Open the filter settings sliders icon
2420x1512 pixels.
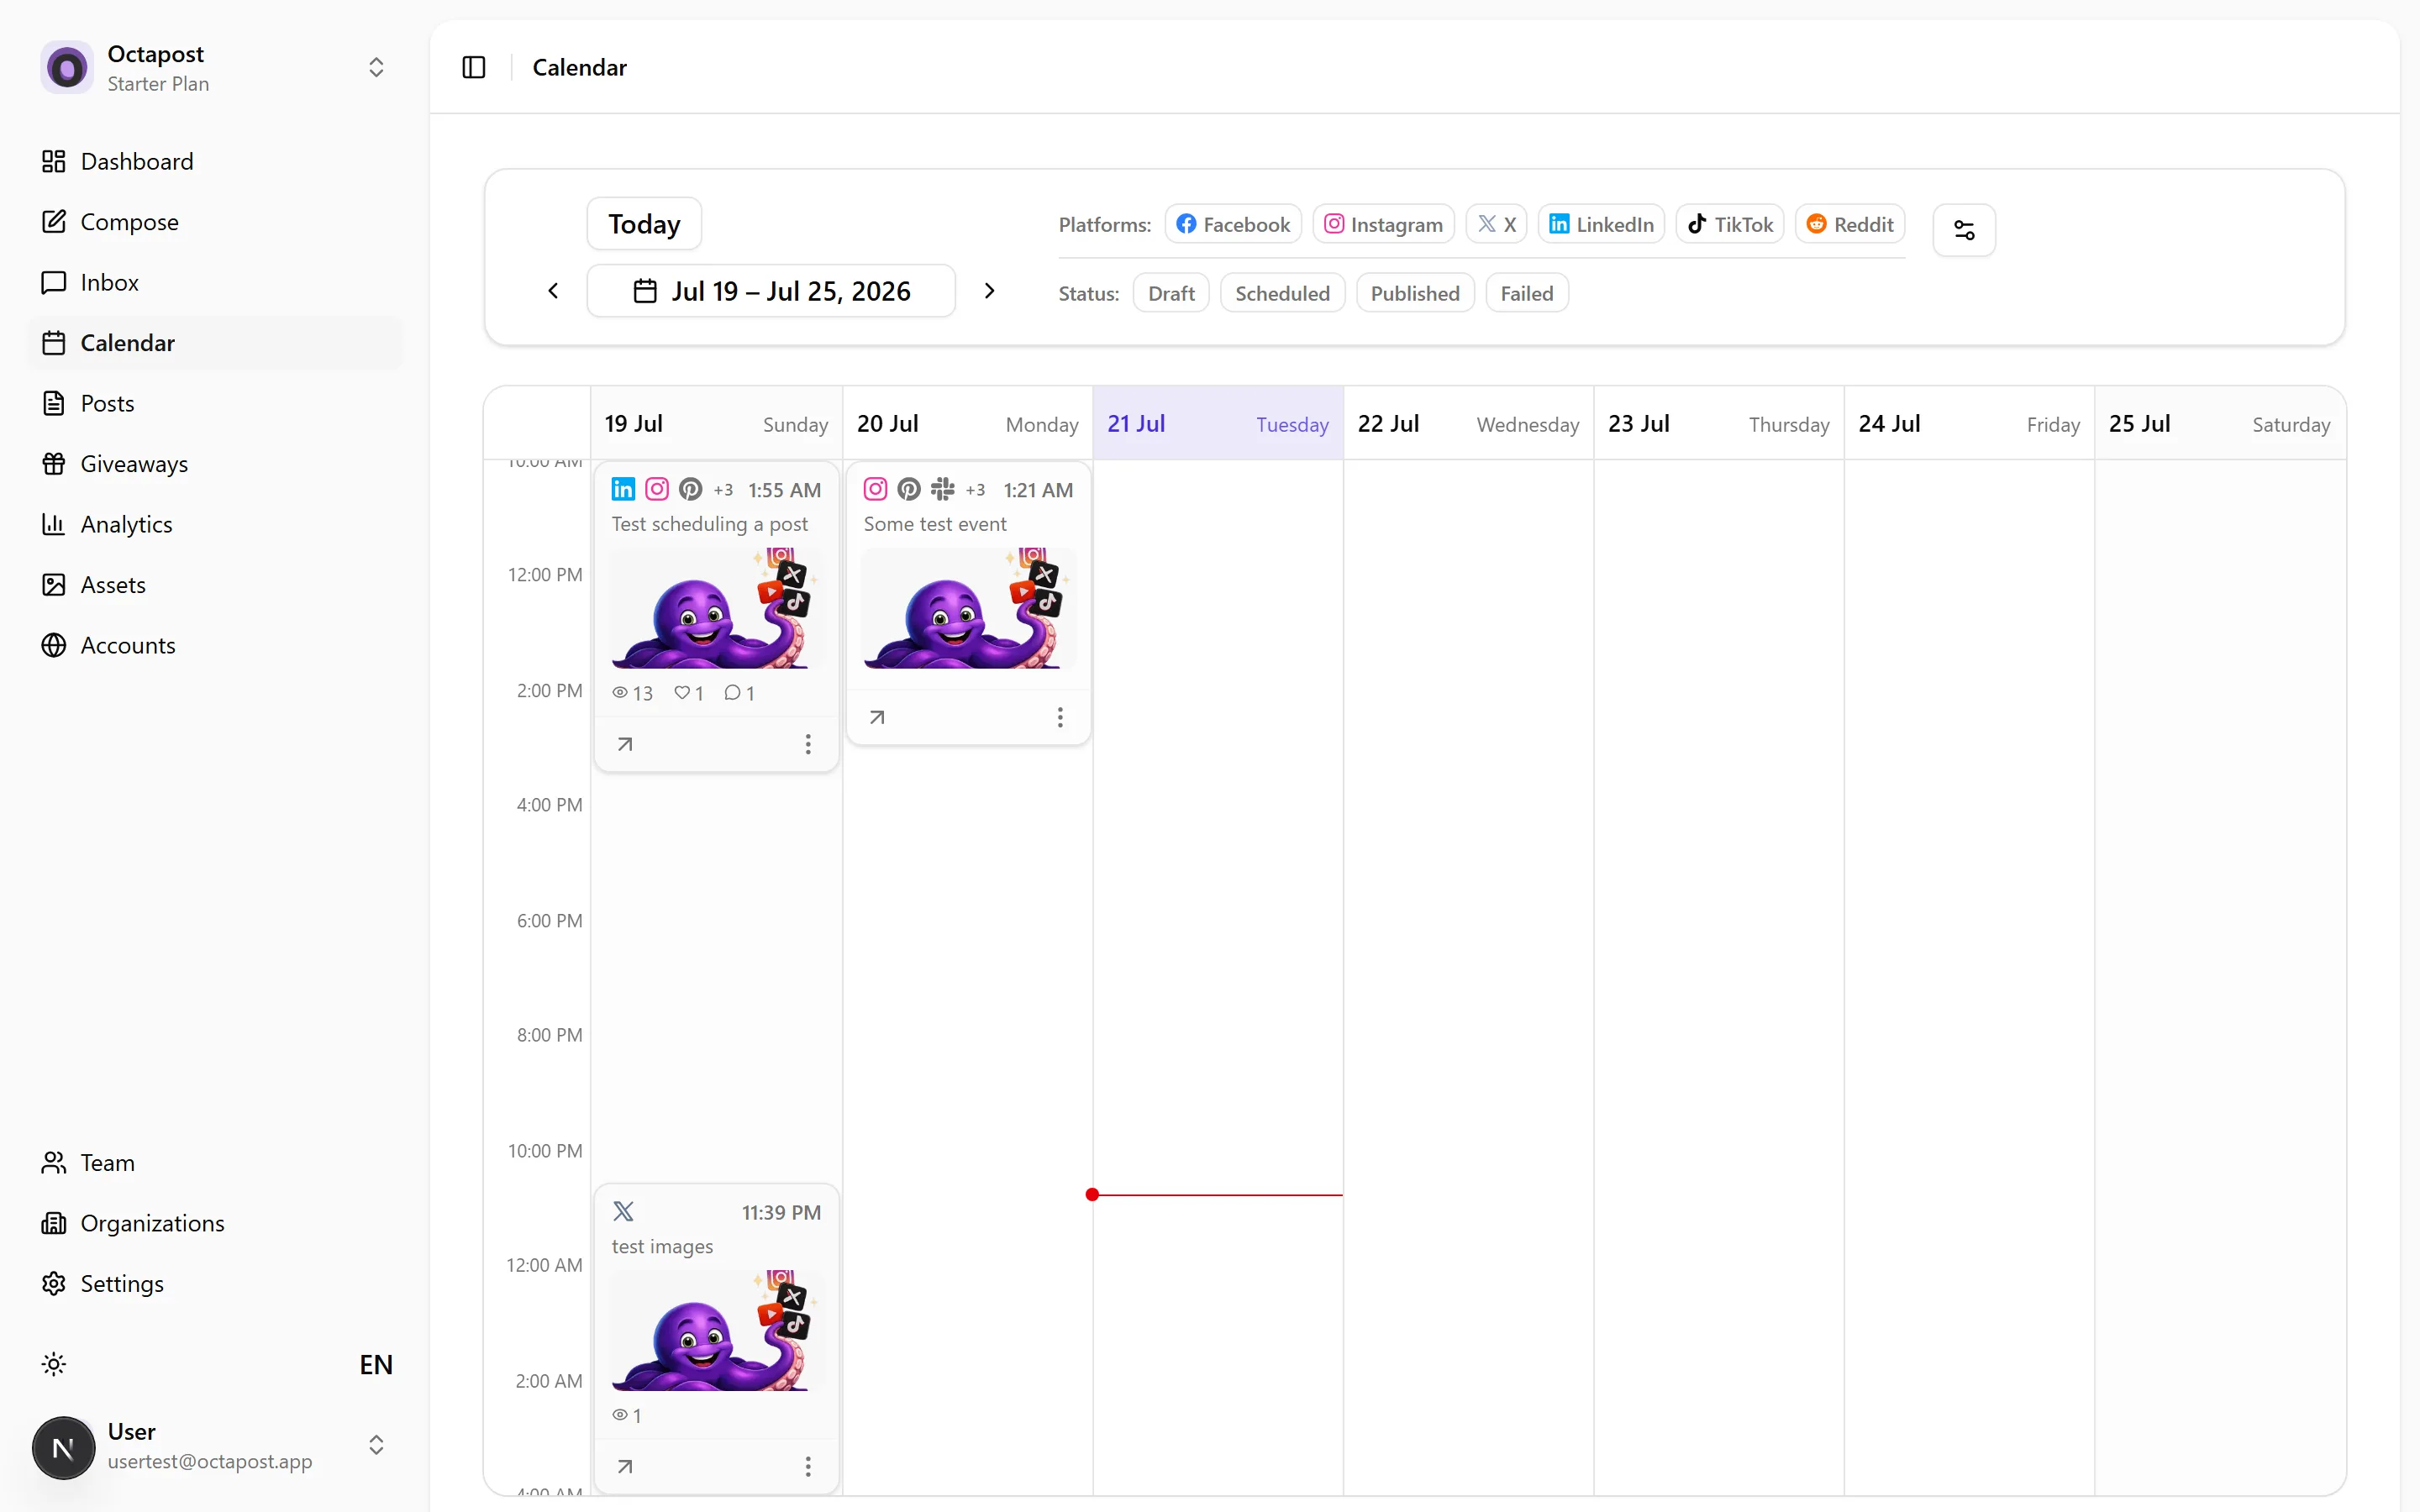click(1963, 230)
